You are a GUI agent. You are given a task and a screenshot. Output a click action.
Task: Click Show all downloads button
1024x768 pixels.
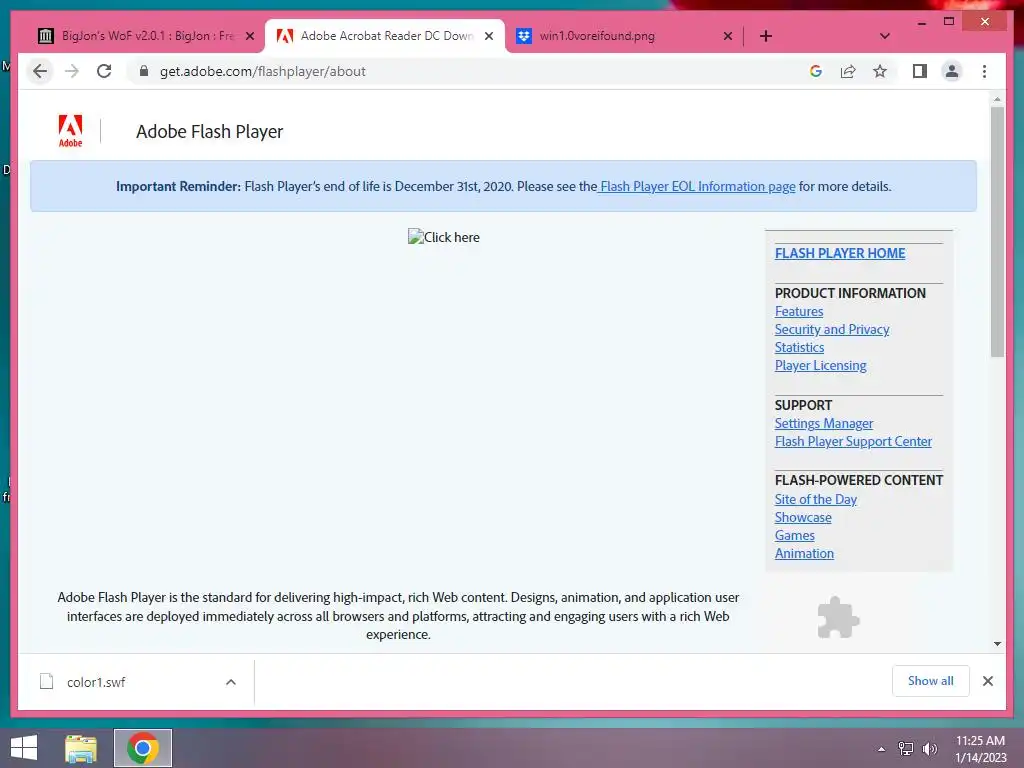931,681
